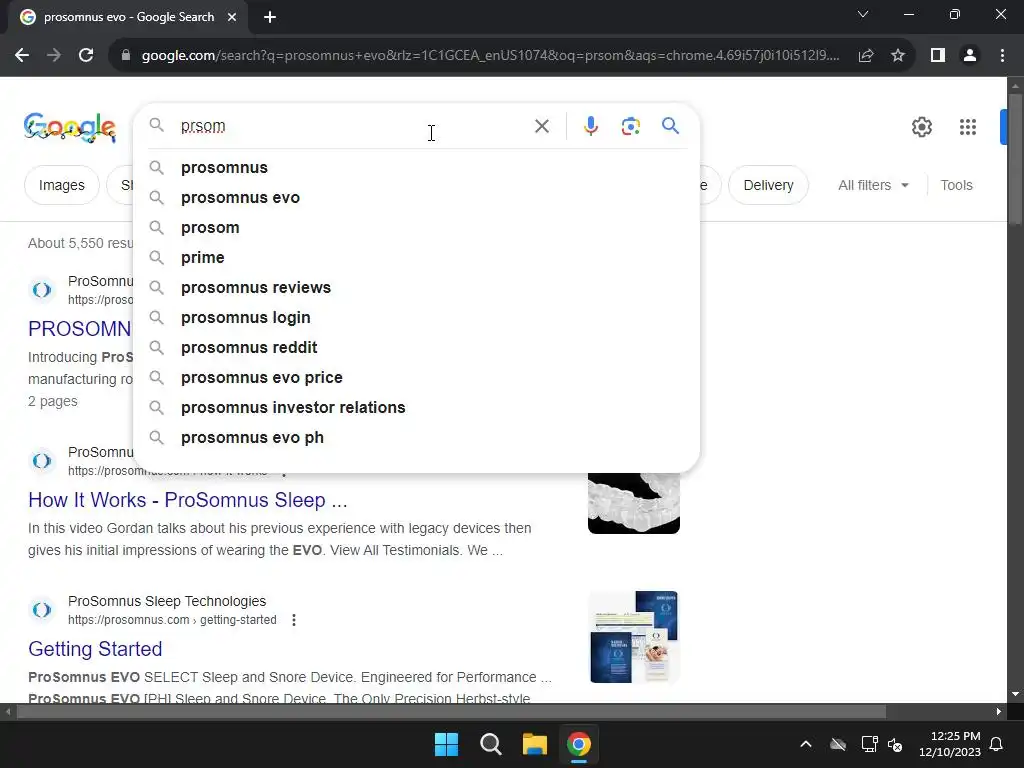Go to Google home via logo
Image resolution: width=1024 pixels, height=768 pixels.
[x=70, y=127]
